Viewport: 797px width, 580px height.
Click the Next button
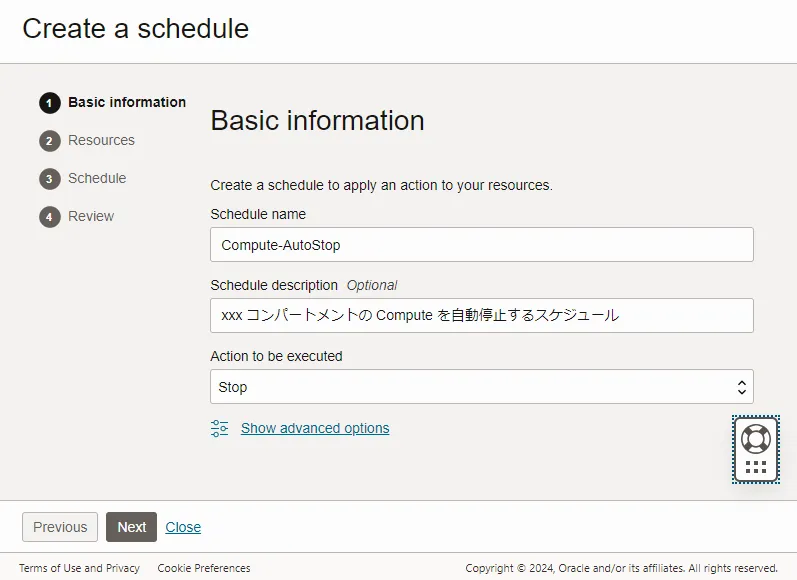point(132,527)
